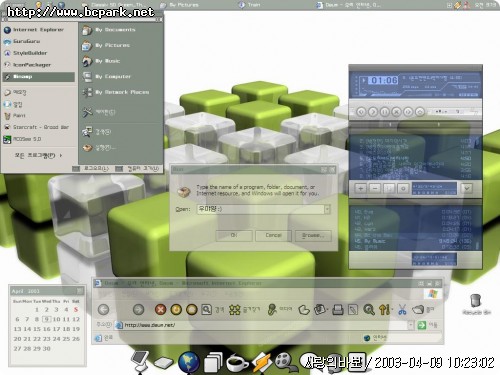The image size is (500, 375).
Task: Click the folder icon at IE toolbar end
Action: click(418, 310)
